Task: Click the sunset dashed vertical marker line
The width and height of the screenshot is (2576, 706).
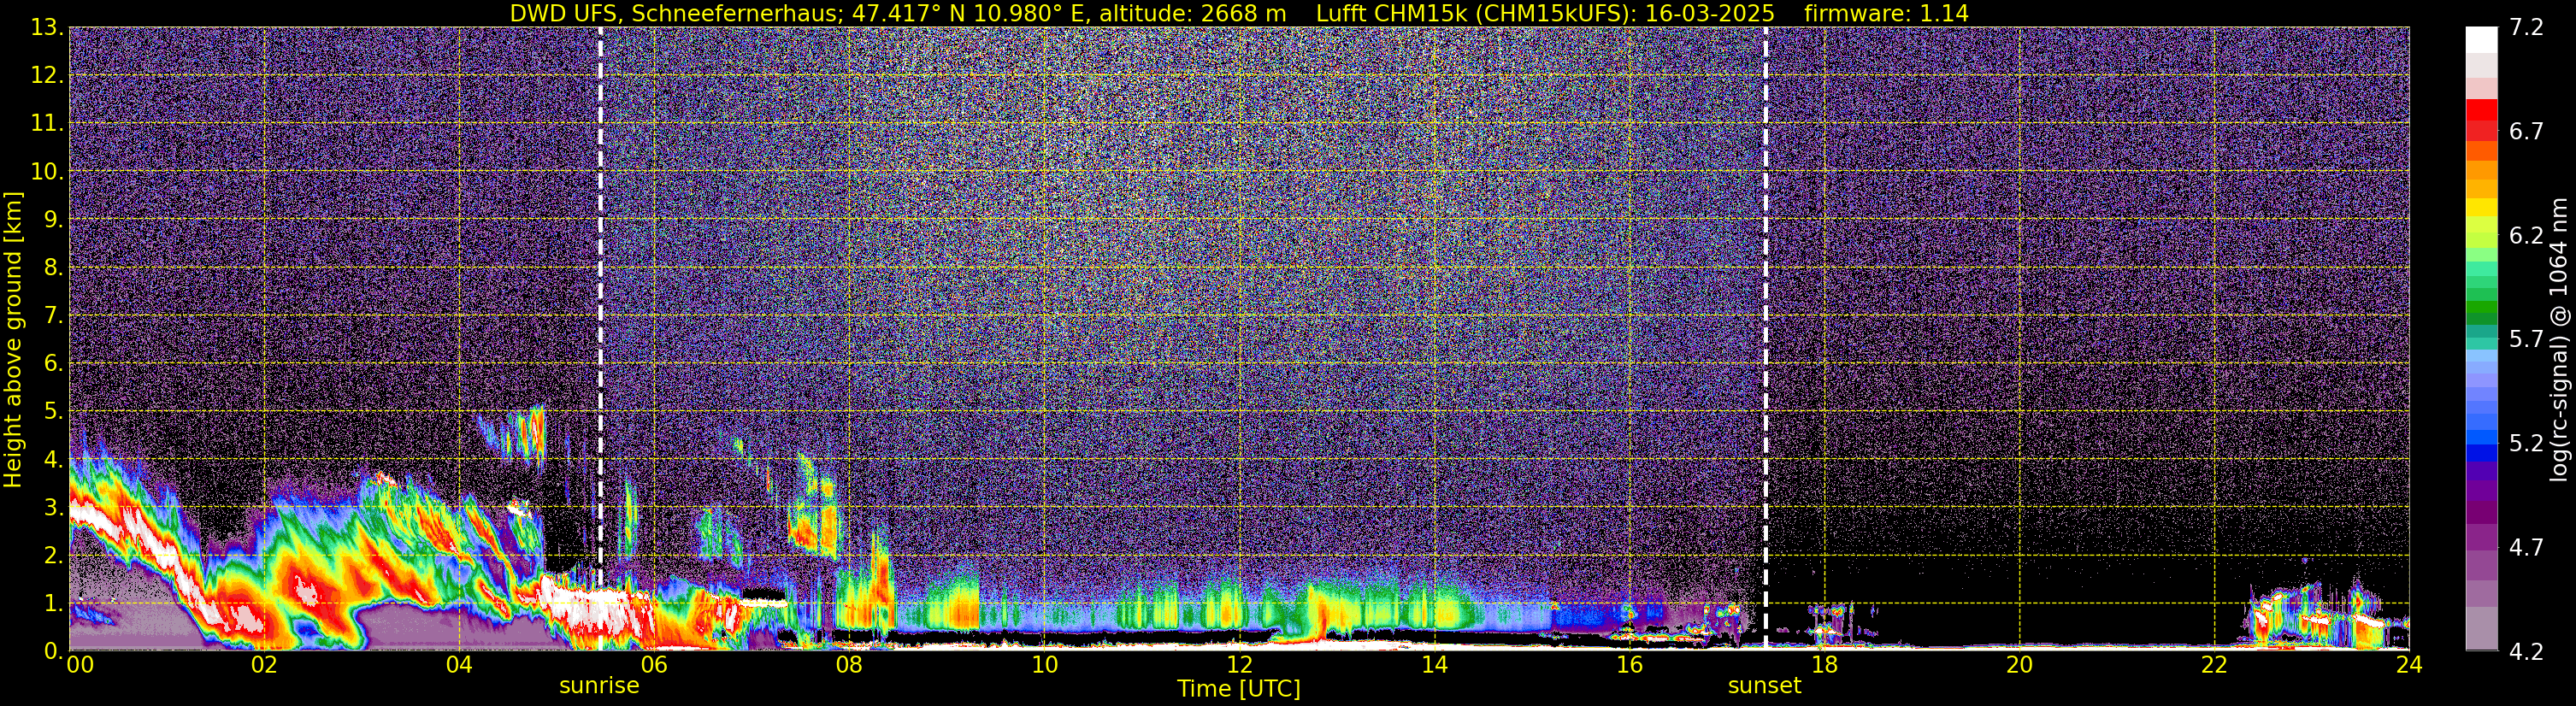Action: 1765,338
